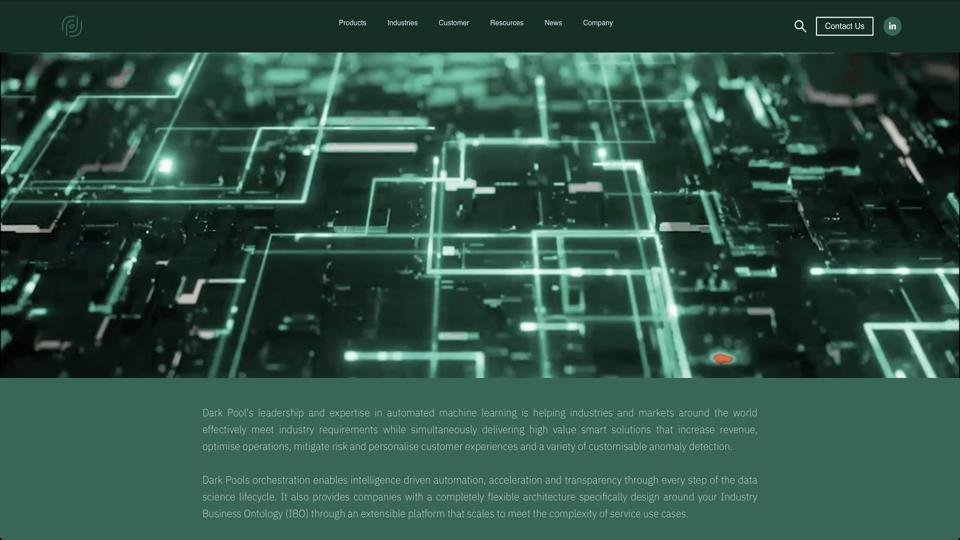Click paragraph starting "Dark Pool's leadership and expertise"
Screen dimensions: 960x540
pyautogui.click(x=479, y=430)
